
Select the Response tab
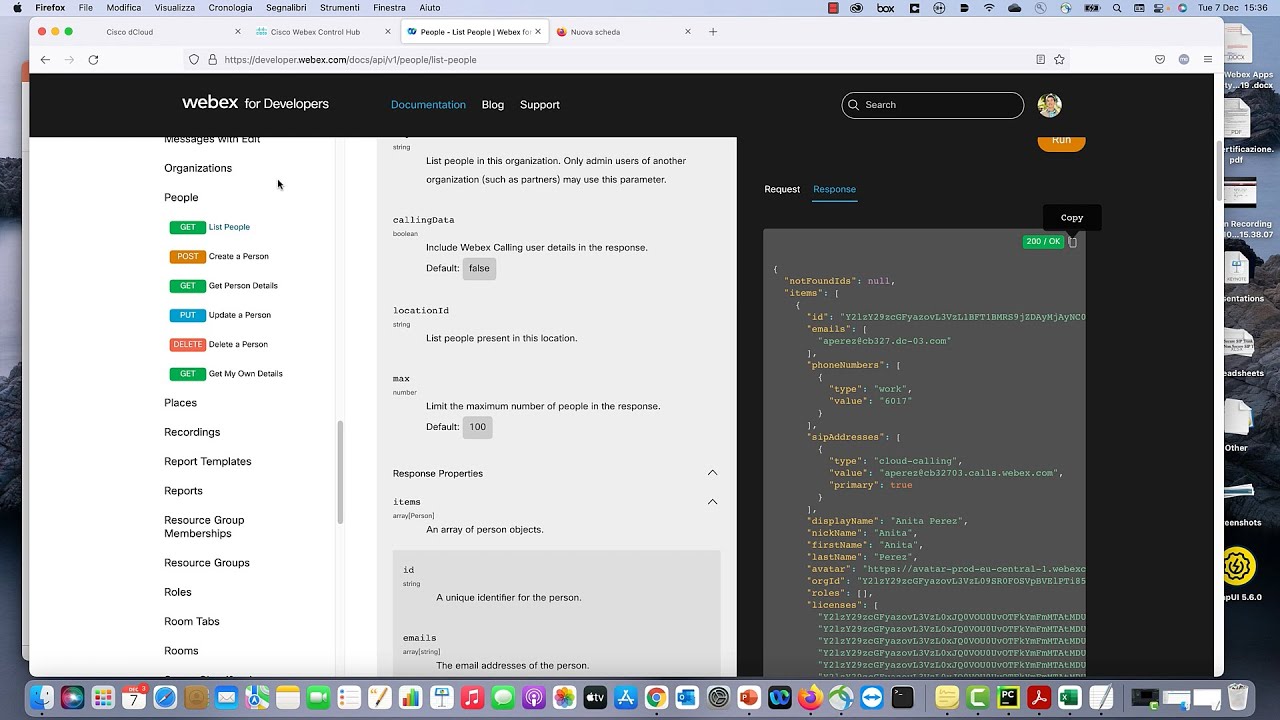tap(834, 189)
